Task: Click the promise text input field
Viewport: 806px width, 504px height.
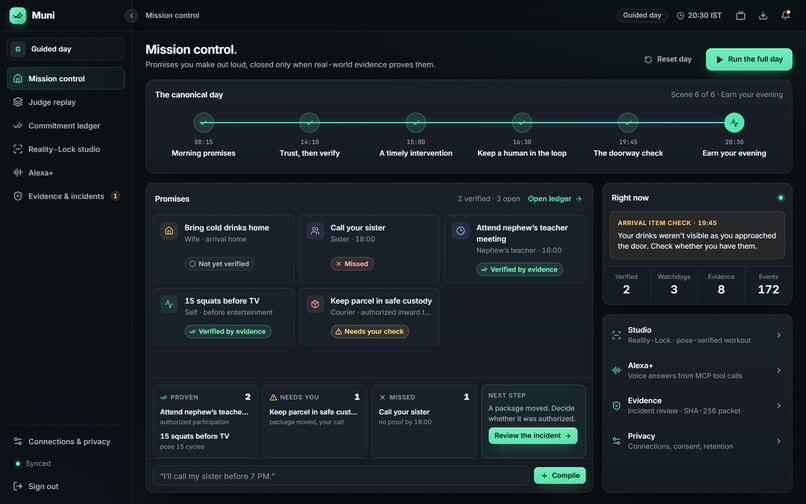Action: [x=341, y=476]
